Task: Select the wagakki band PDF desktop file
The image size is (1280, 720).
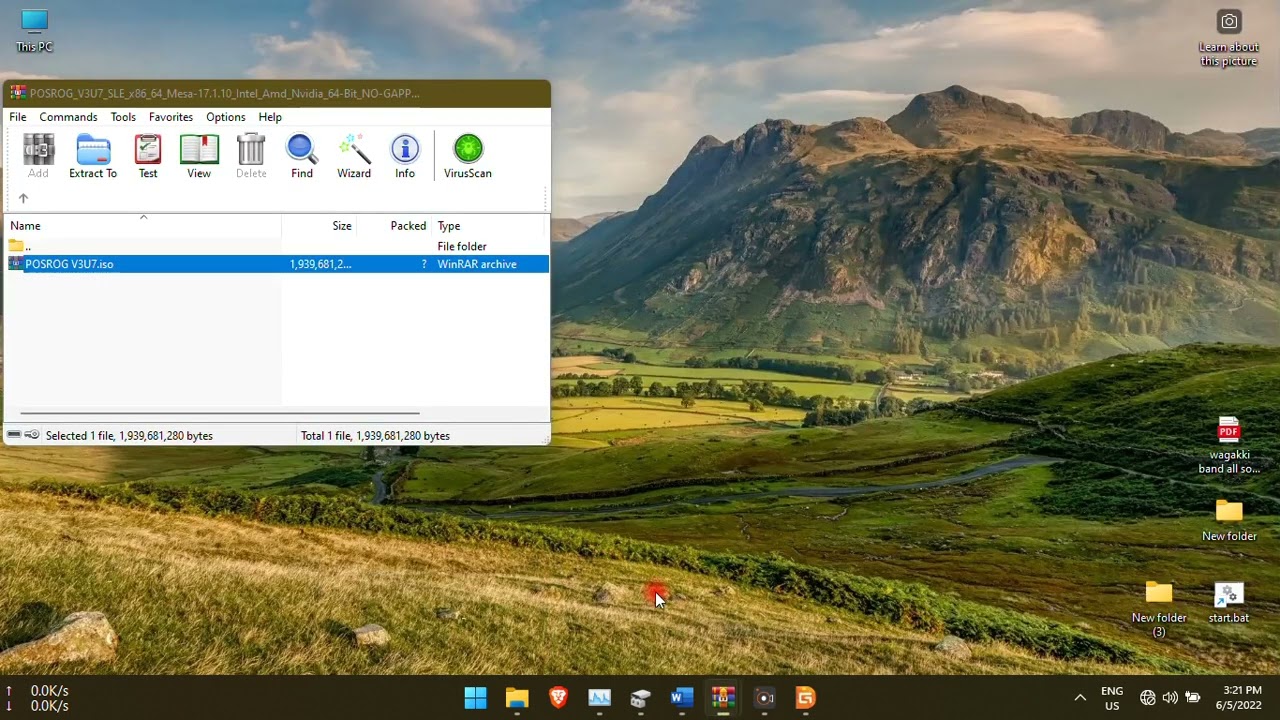Action: point(1229,446)
